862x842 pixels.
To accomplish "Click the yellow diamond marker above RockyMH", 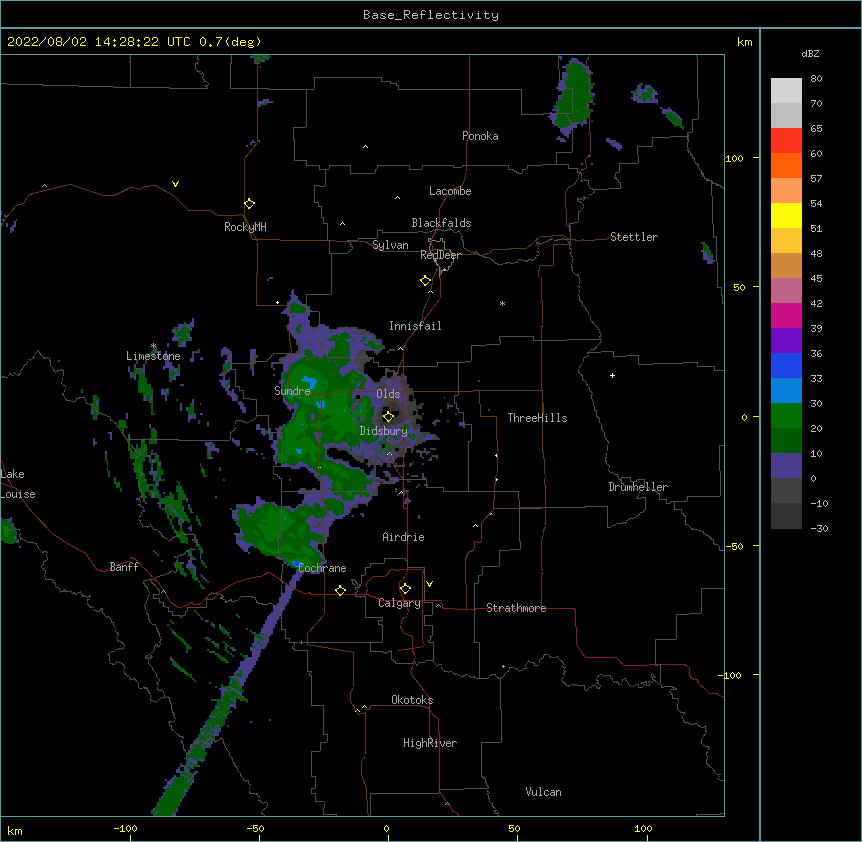I will click(x=250, y=204).
